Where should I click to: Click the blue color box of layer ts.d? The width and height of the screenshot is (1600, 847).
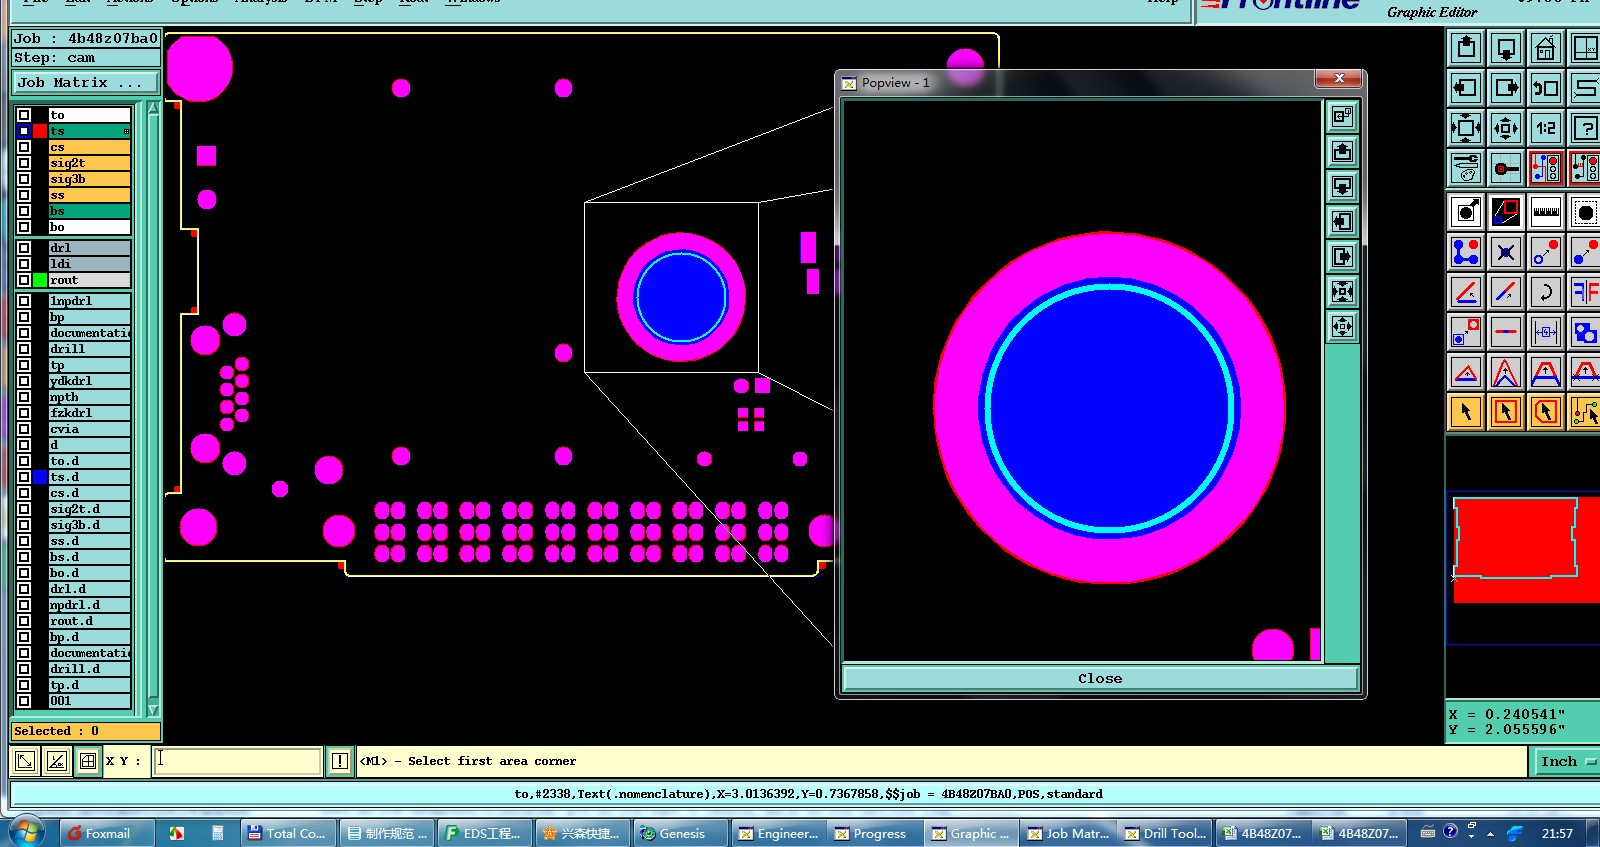[40, 477]
